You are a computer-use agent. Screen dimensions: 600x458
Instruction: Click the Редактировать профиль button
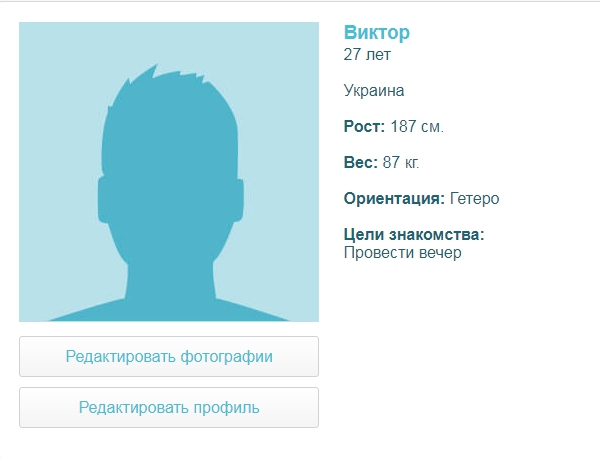click(x=169, y=407)
